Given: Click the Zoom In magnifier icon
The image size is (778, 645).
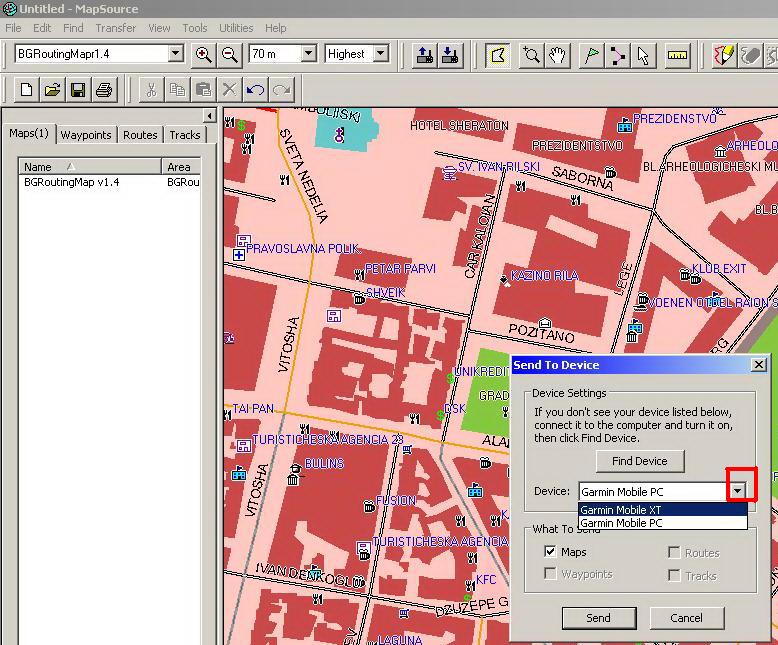Looking at the screenshot, I should [x=204, y=55].
